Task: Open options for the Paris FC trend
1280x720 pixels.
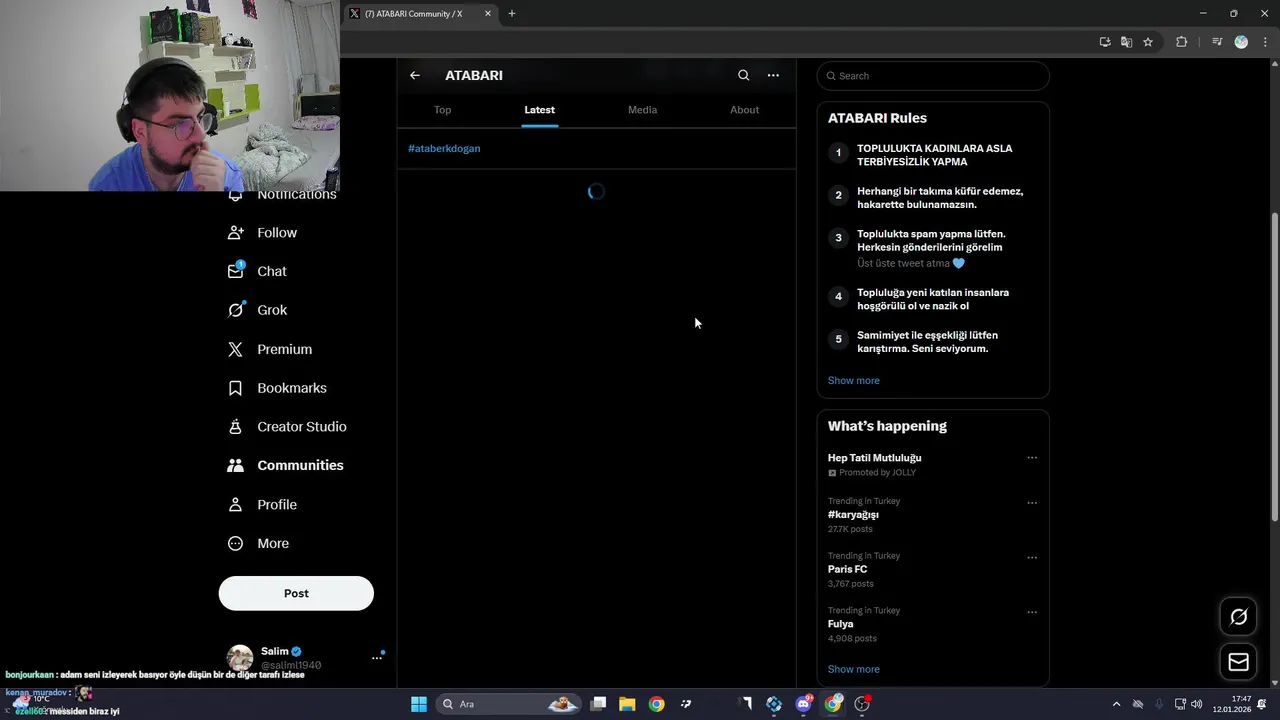Action: (1032, 558)
